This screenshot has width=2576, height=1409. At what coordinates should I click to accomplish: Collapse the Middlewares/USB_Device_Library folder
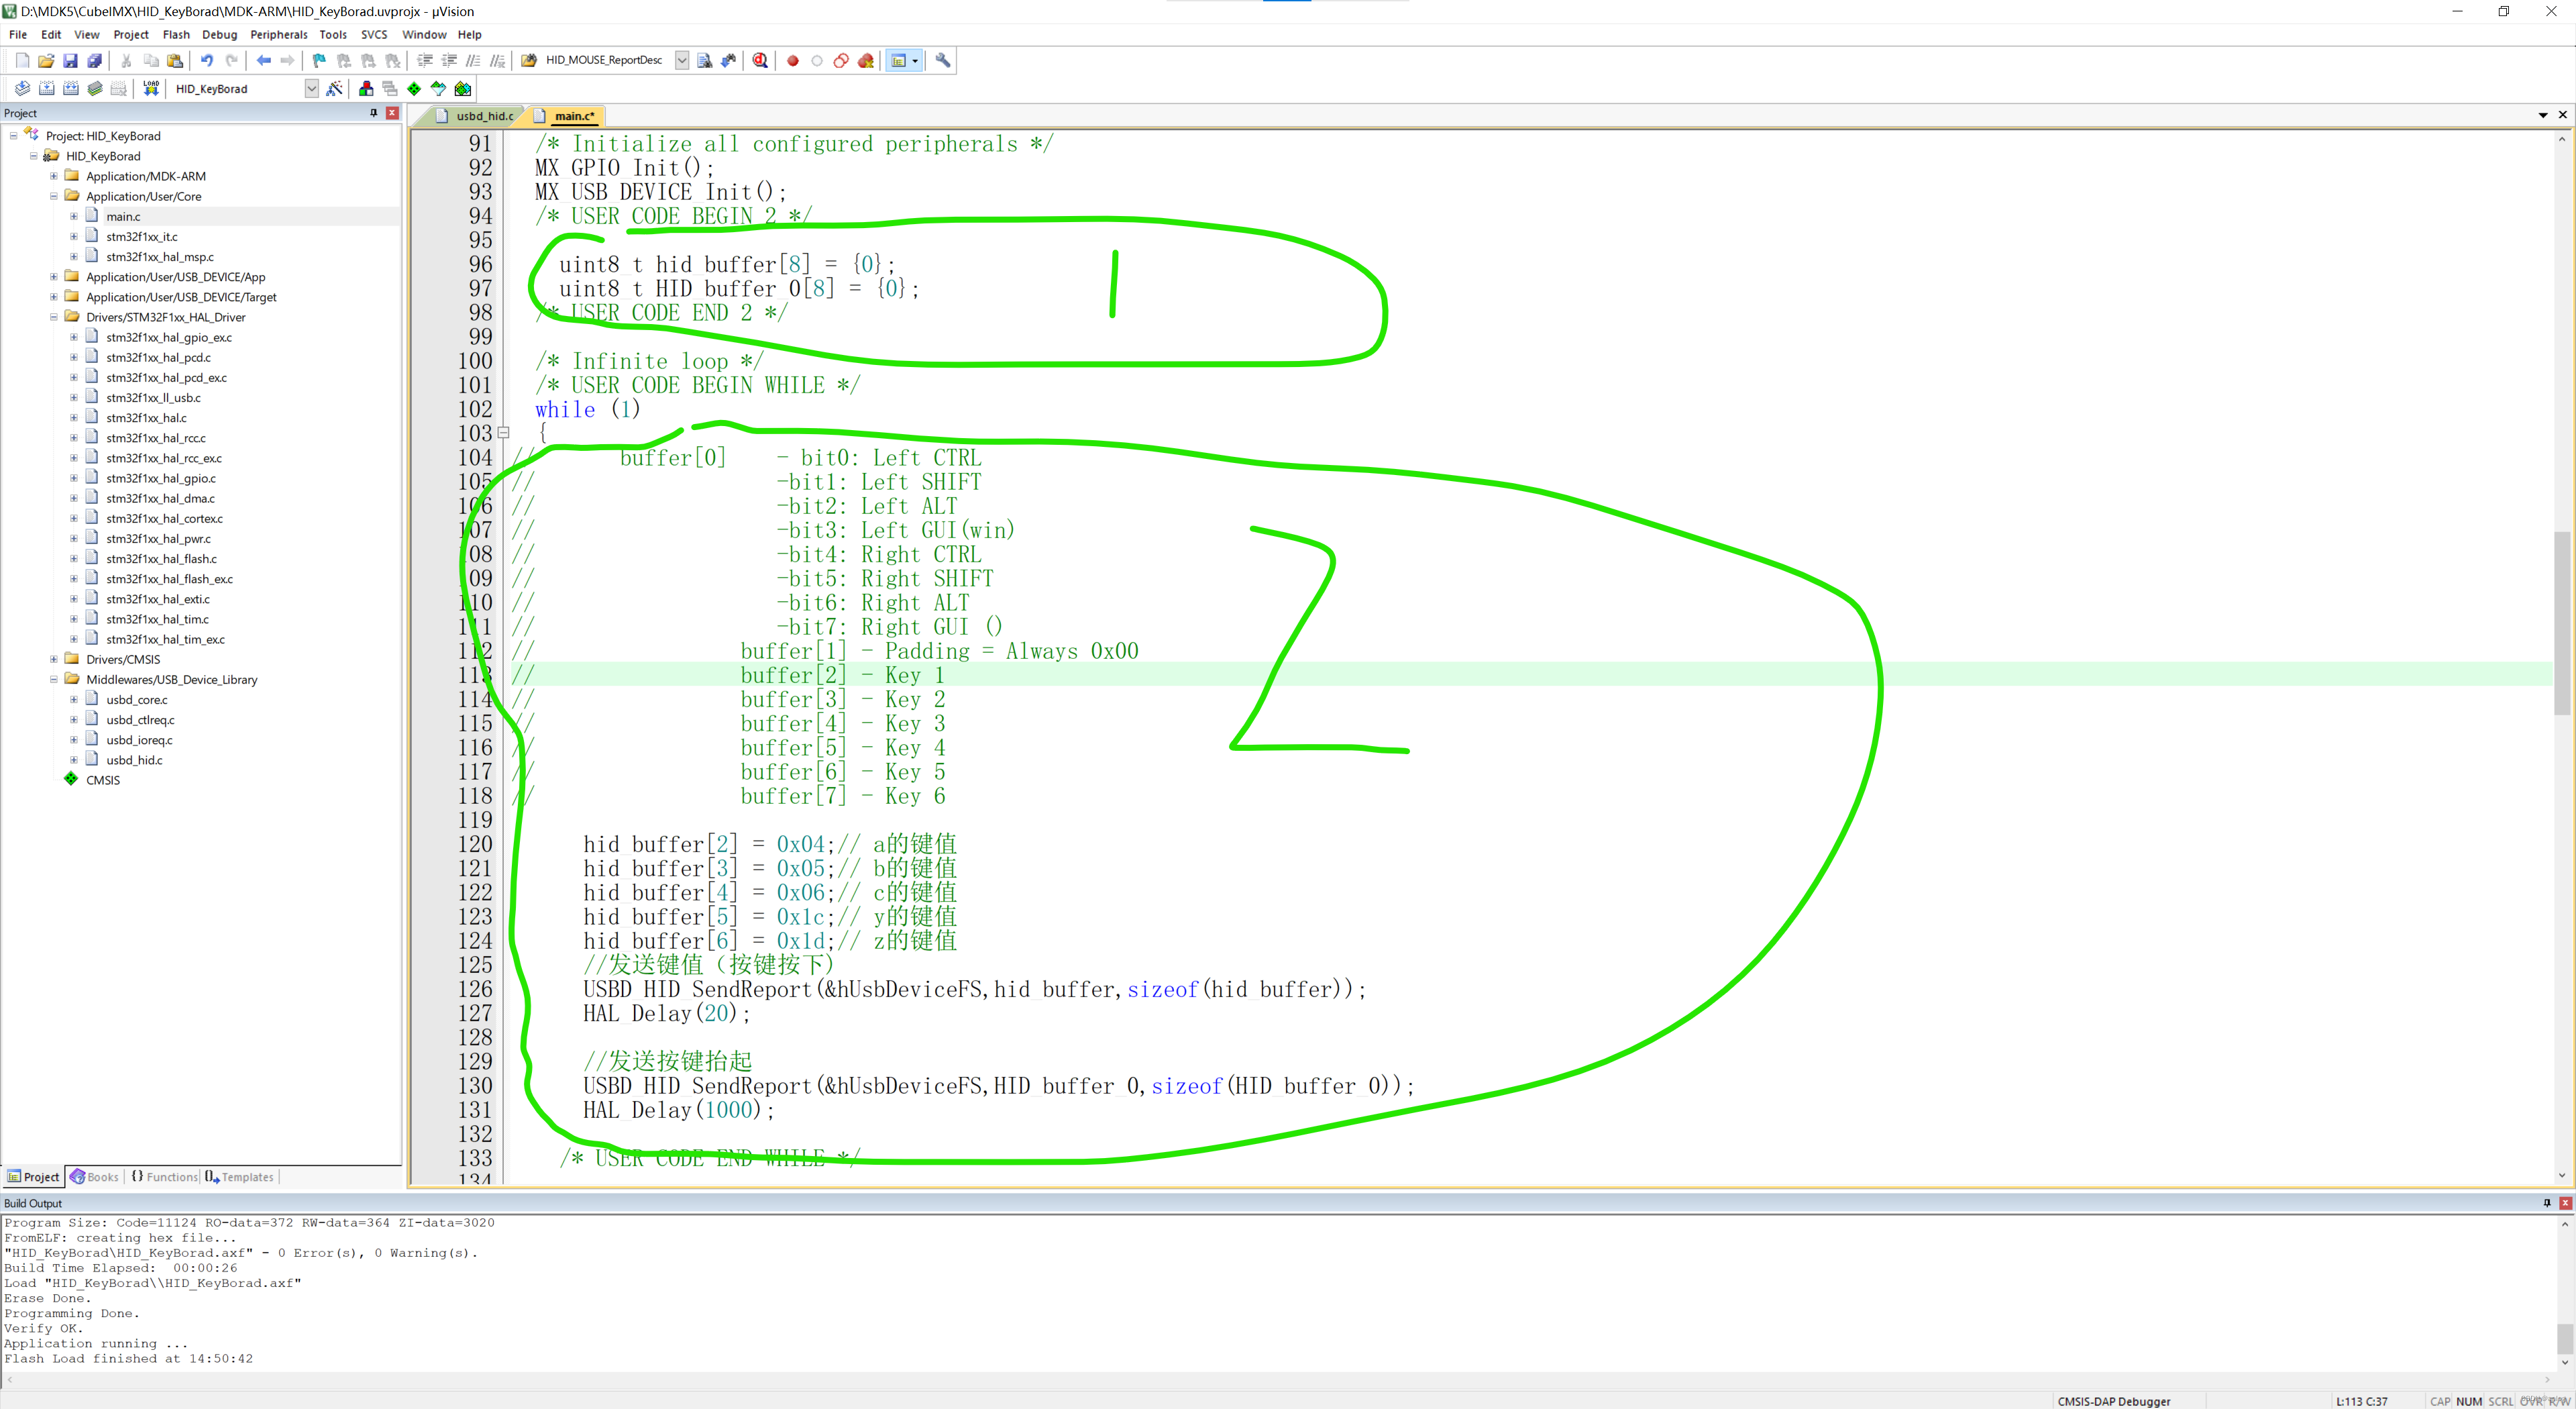pos(54,679)
